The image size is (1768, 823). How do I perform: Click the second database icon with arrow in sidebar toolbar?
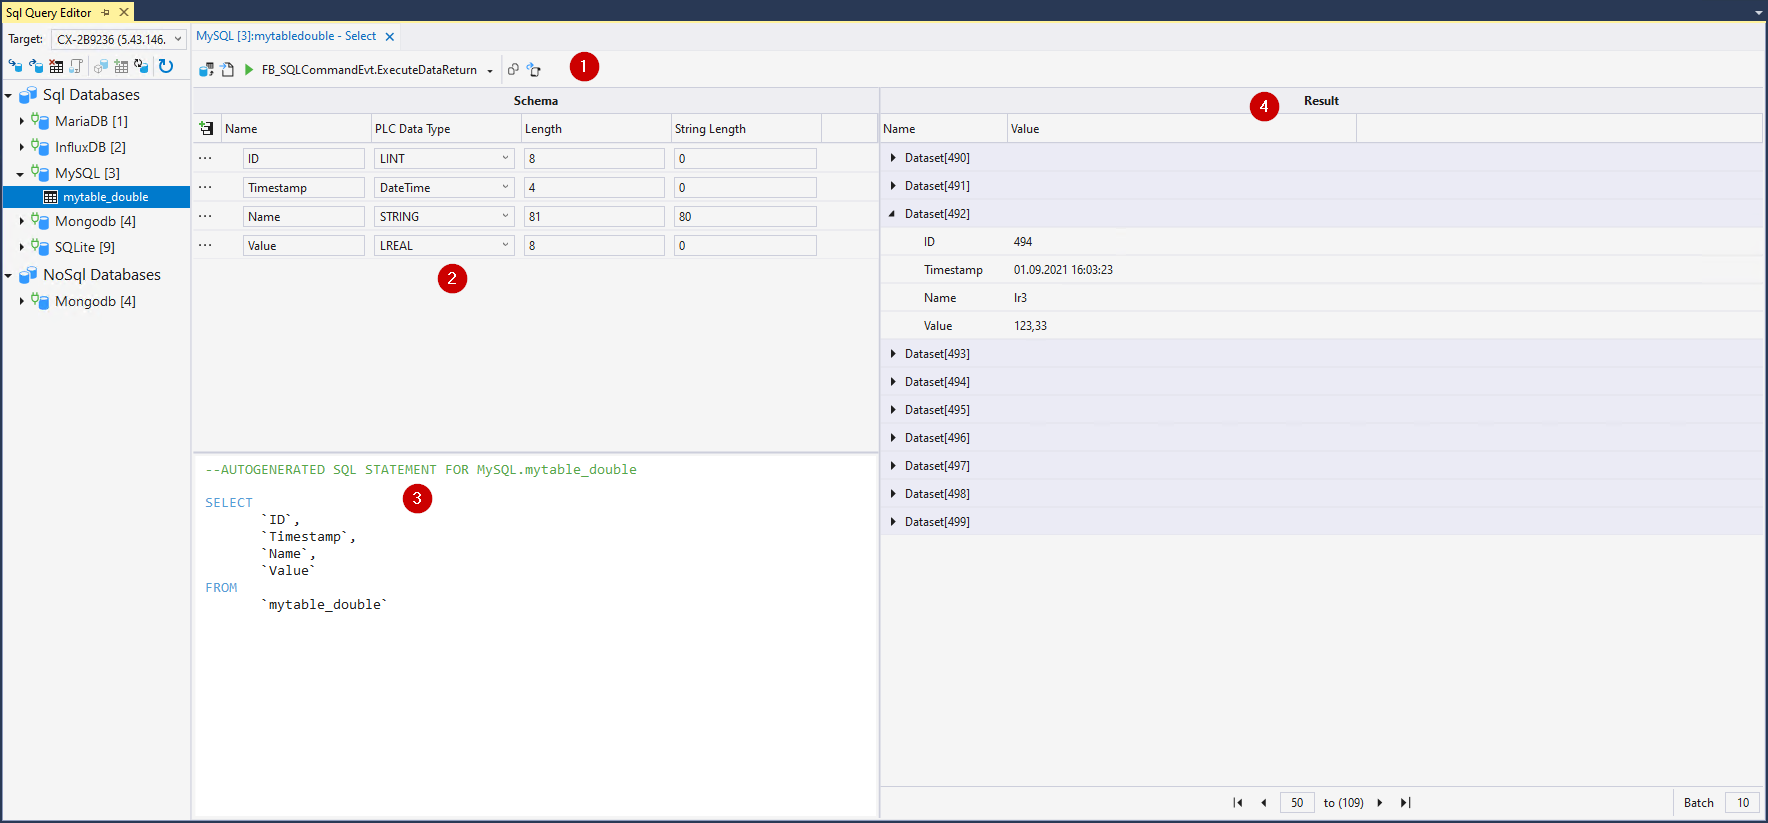click(x=36, y=66)
